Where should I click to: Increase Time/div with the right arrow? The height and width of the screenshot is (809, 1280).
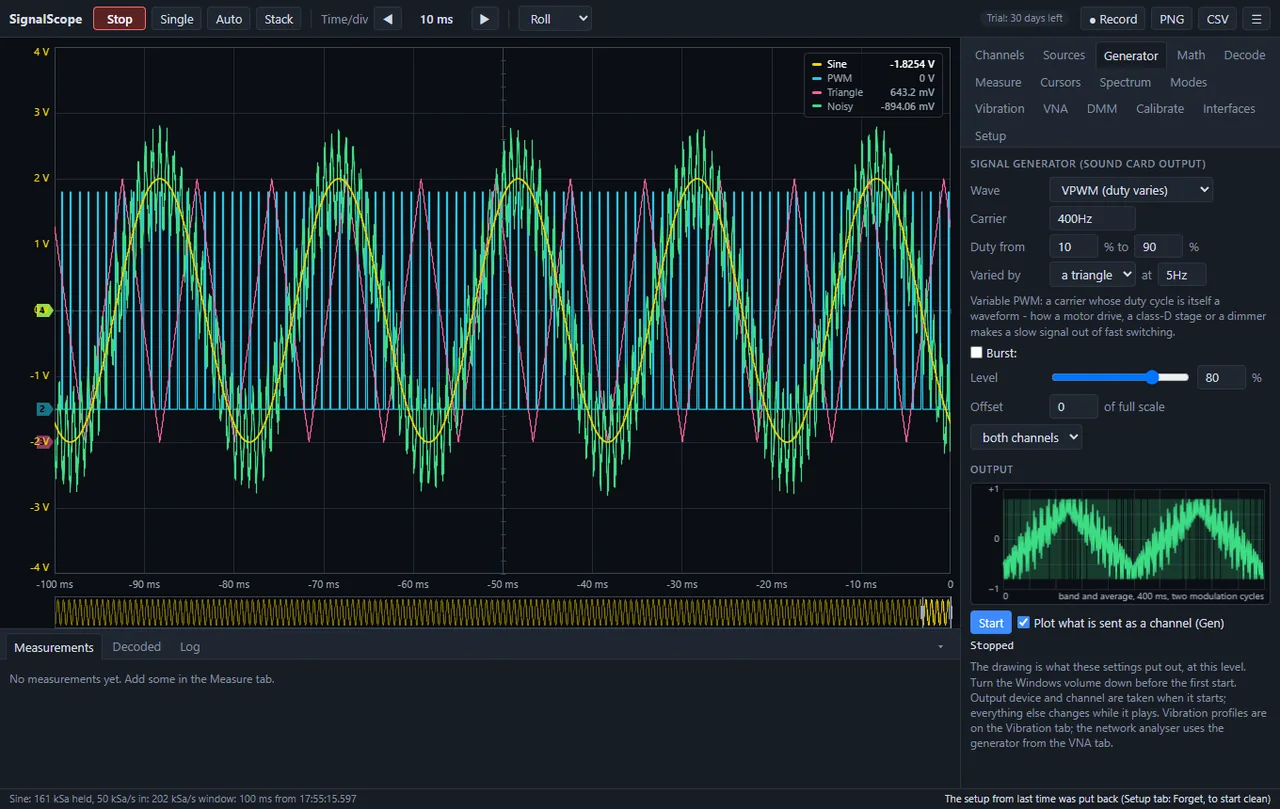point(484,19)
